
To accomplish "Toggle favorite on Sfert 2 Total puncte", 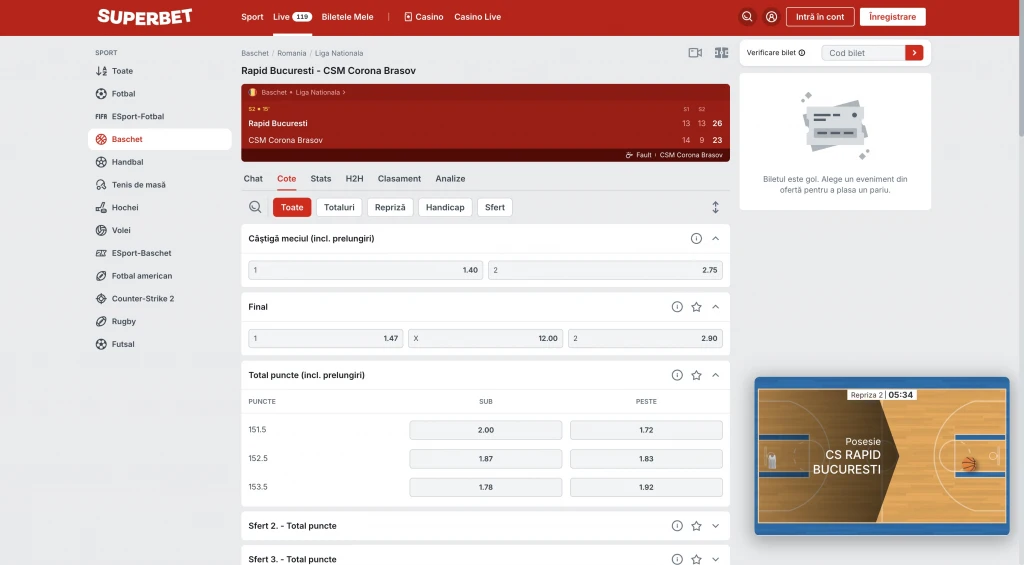I will click(696, 526).
